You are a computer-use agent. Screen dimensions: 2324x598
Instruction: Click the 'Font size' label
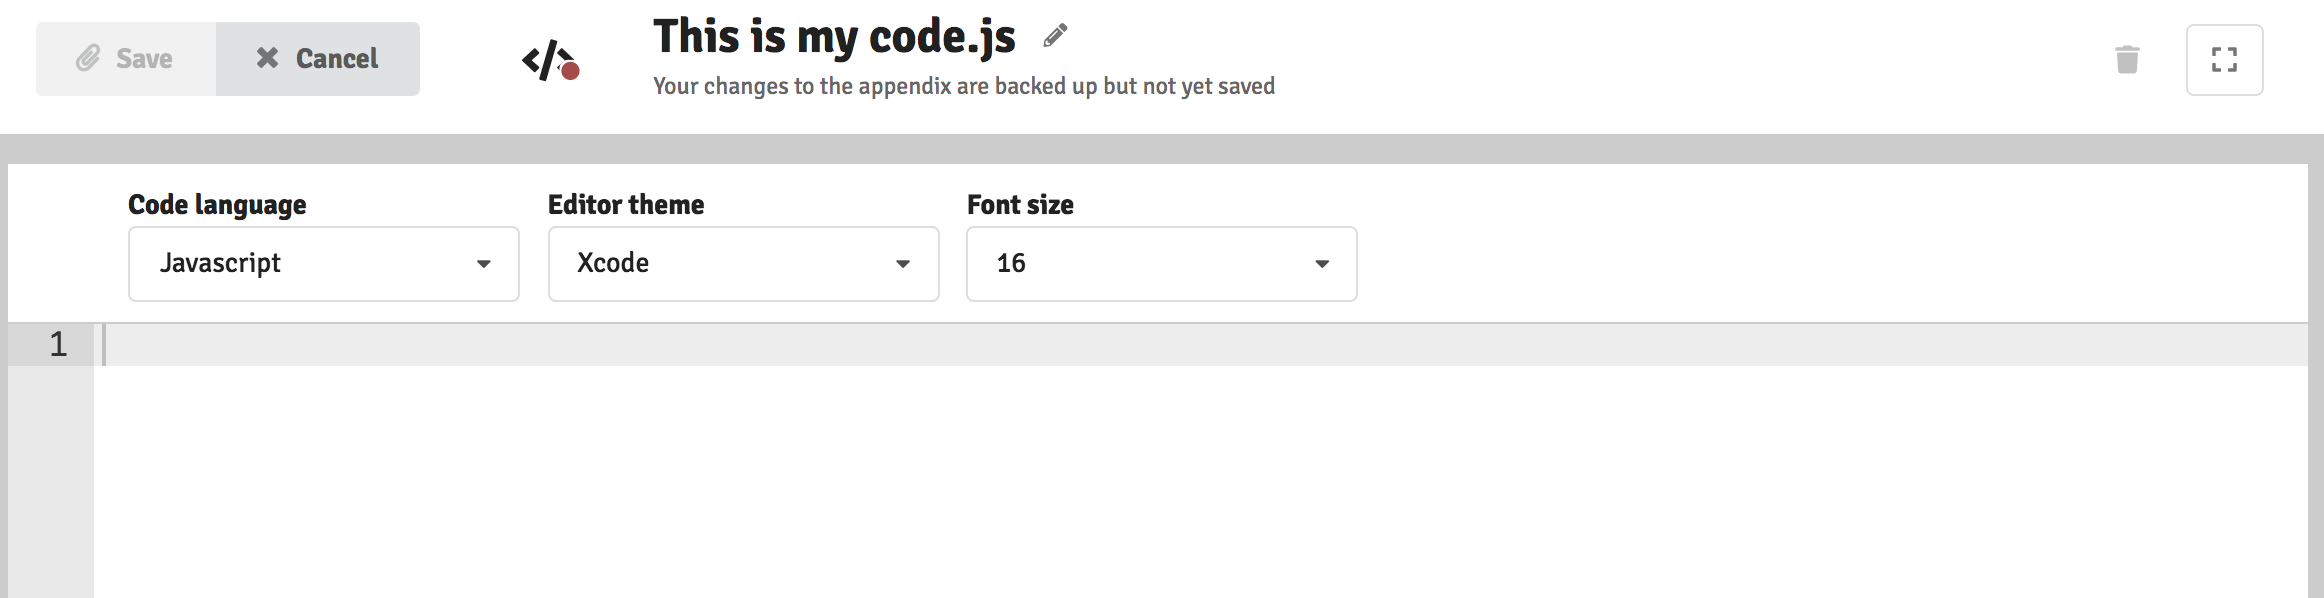[1020, 204]
